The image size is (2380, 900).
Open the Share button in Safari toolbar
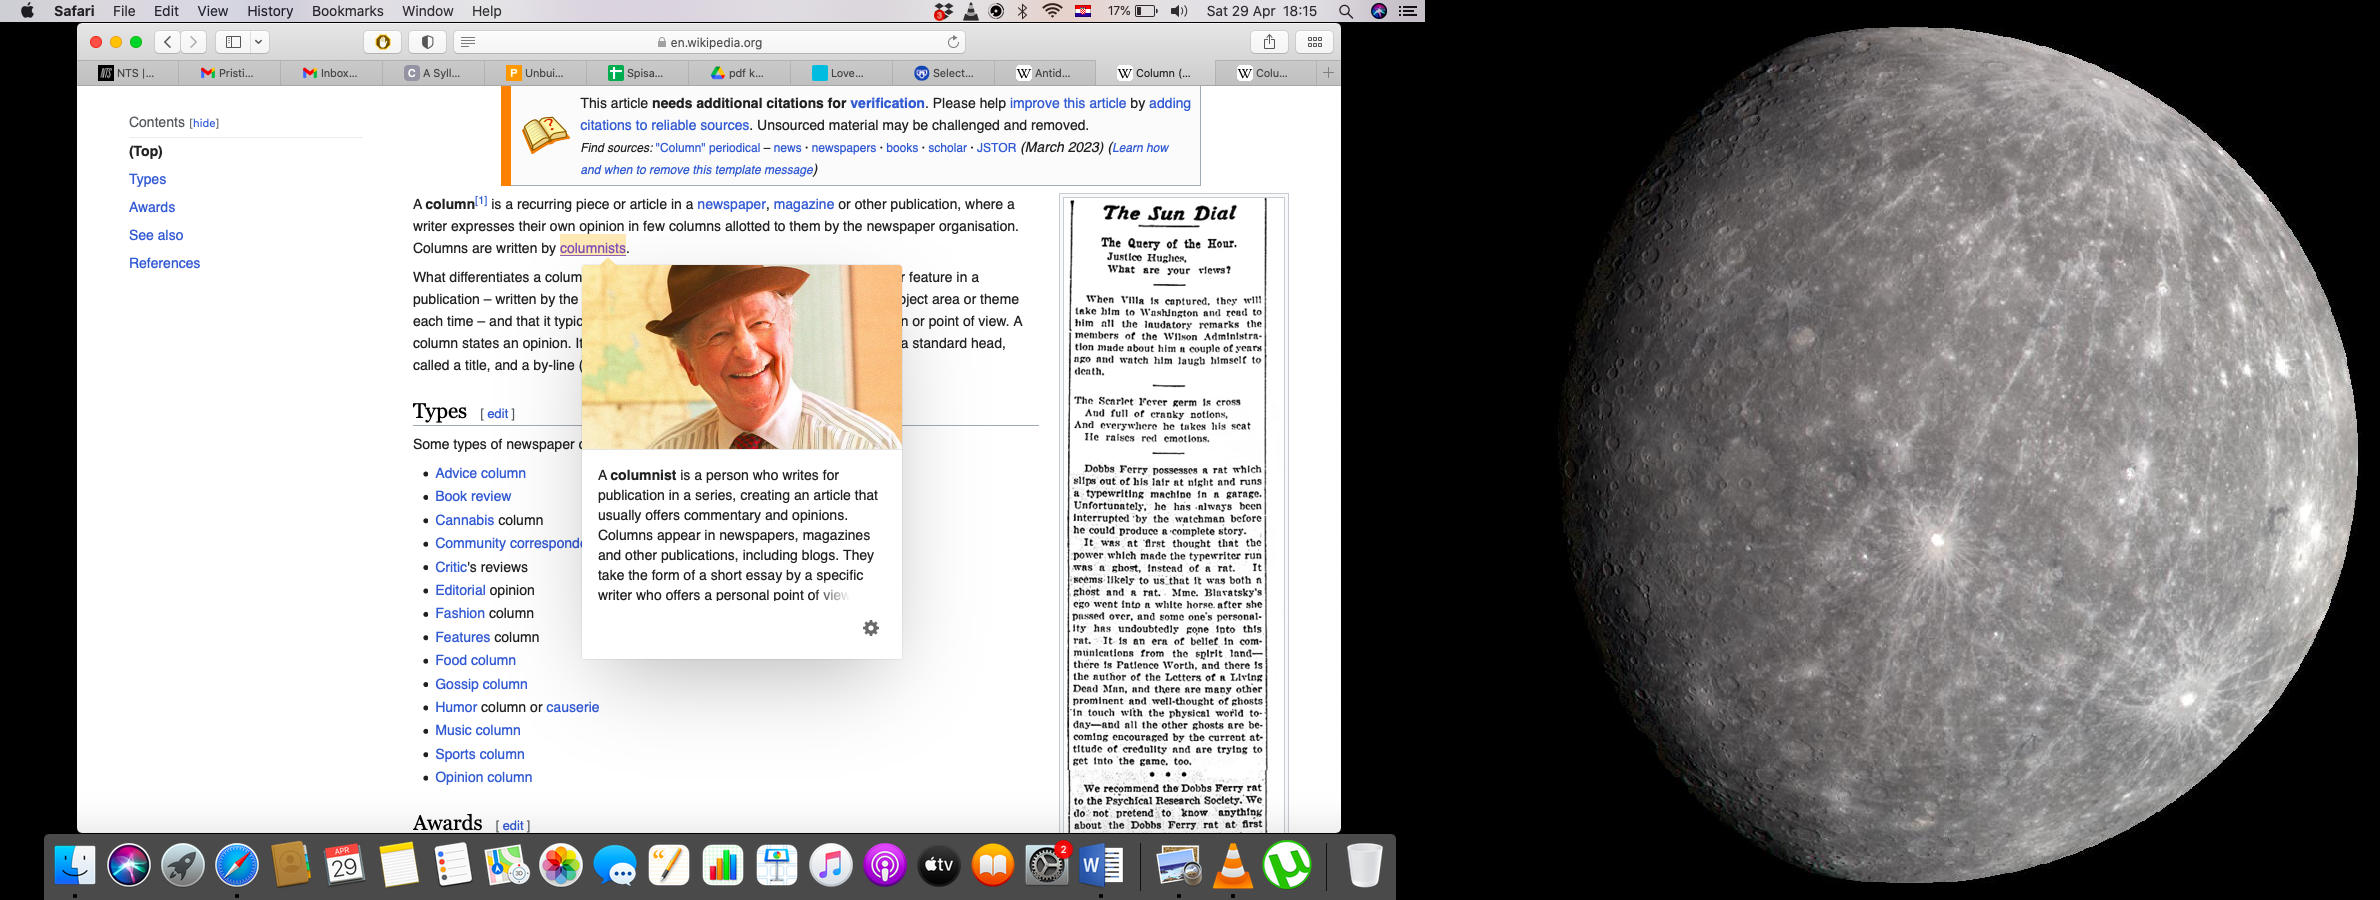click(x=1269, y=42)
